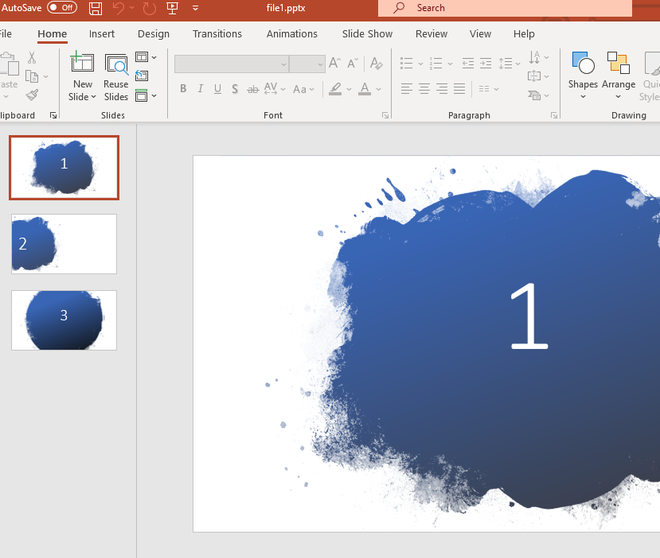Image resolution: width=660 pixels, height=558 pixels.
Task: Select slide 3 thumbnail
Action: click(64, 320)
